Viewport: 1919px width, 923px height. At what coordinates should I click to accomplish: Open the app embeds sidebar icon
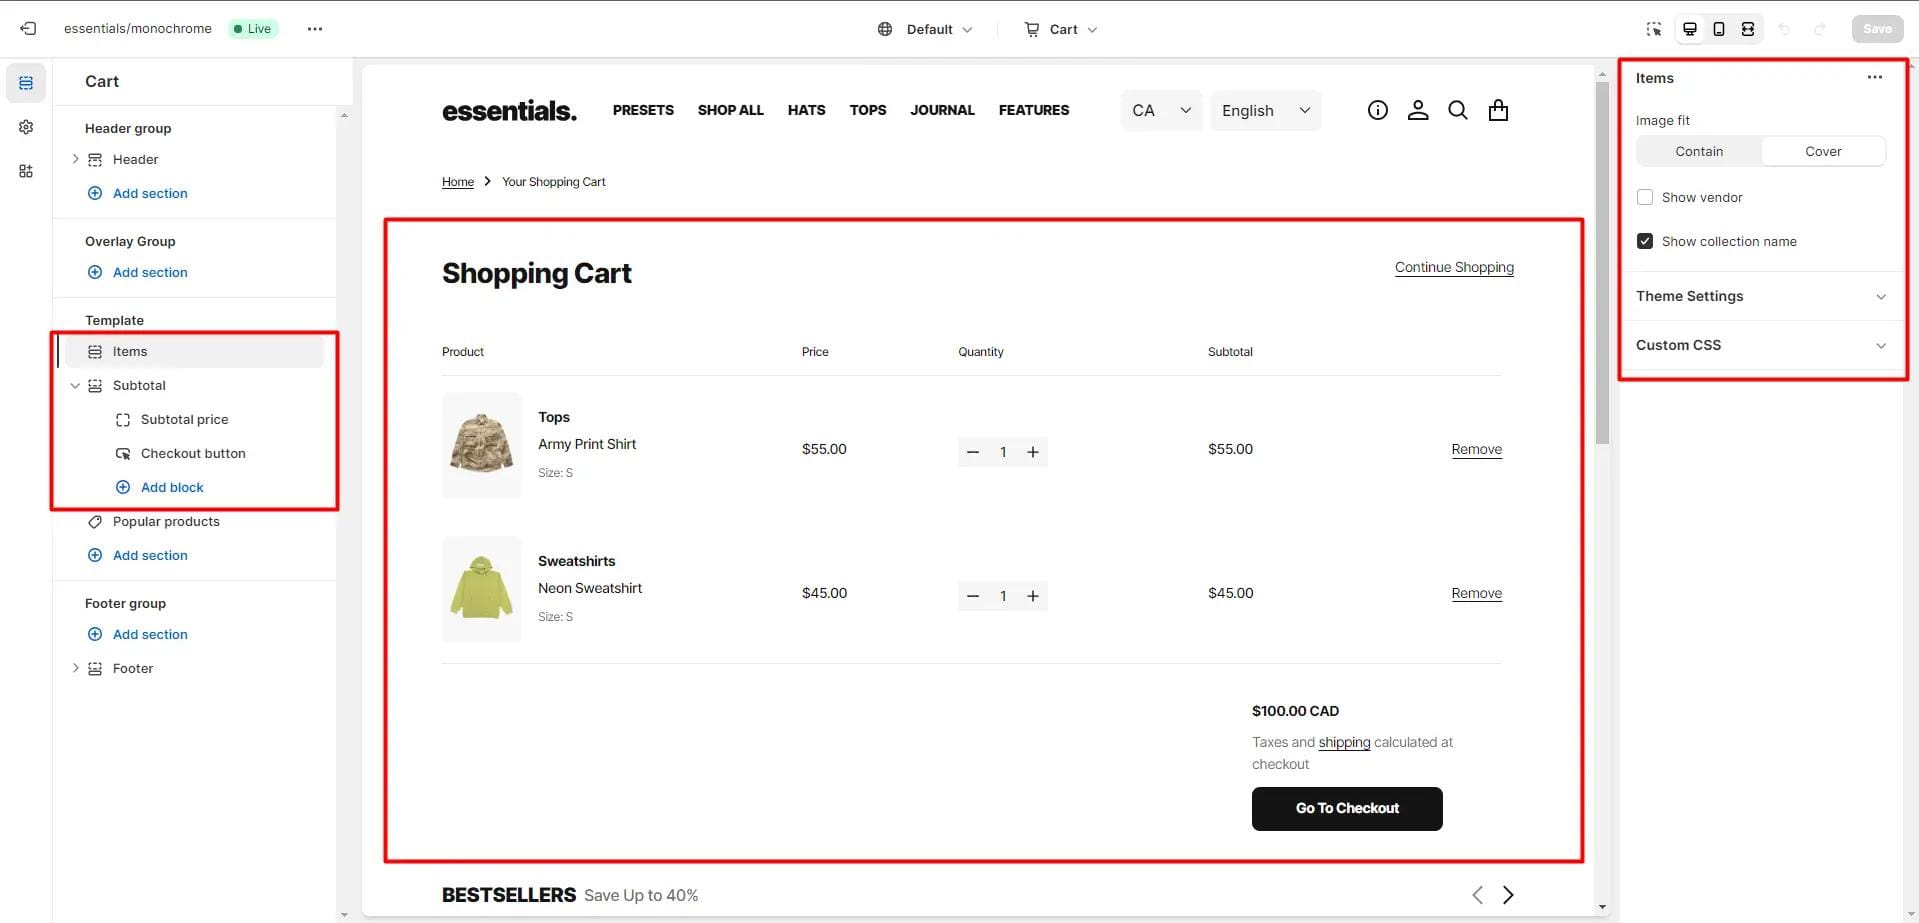point(26,171)
